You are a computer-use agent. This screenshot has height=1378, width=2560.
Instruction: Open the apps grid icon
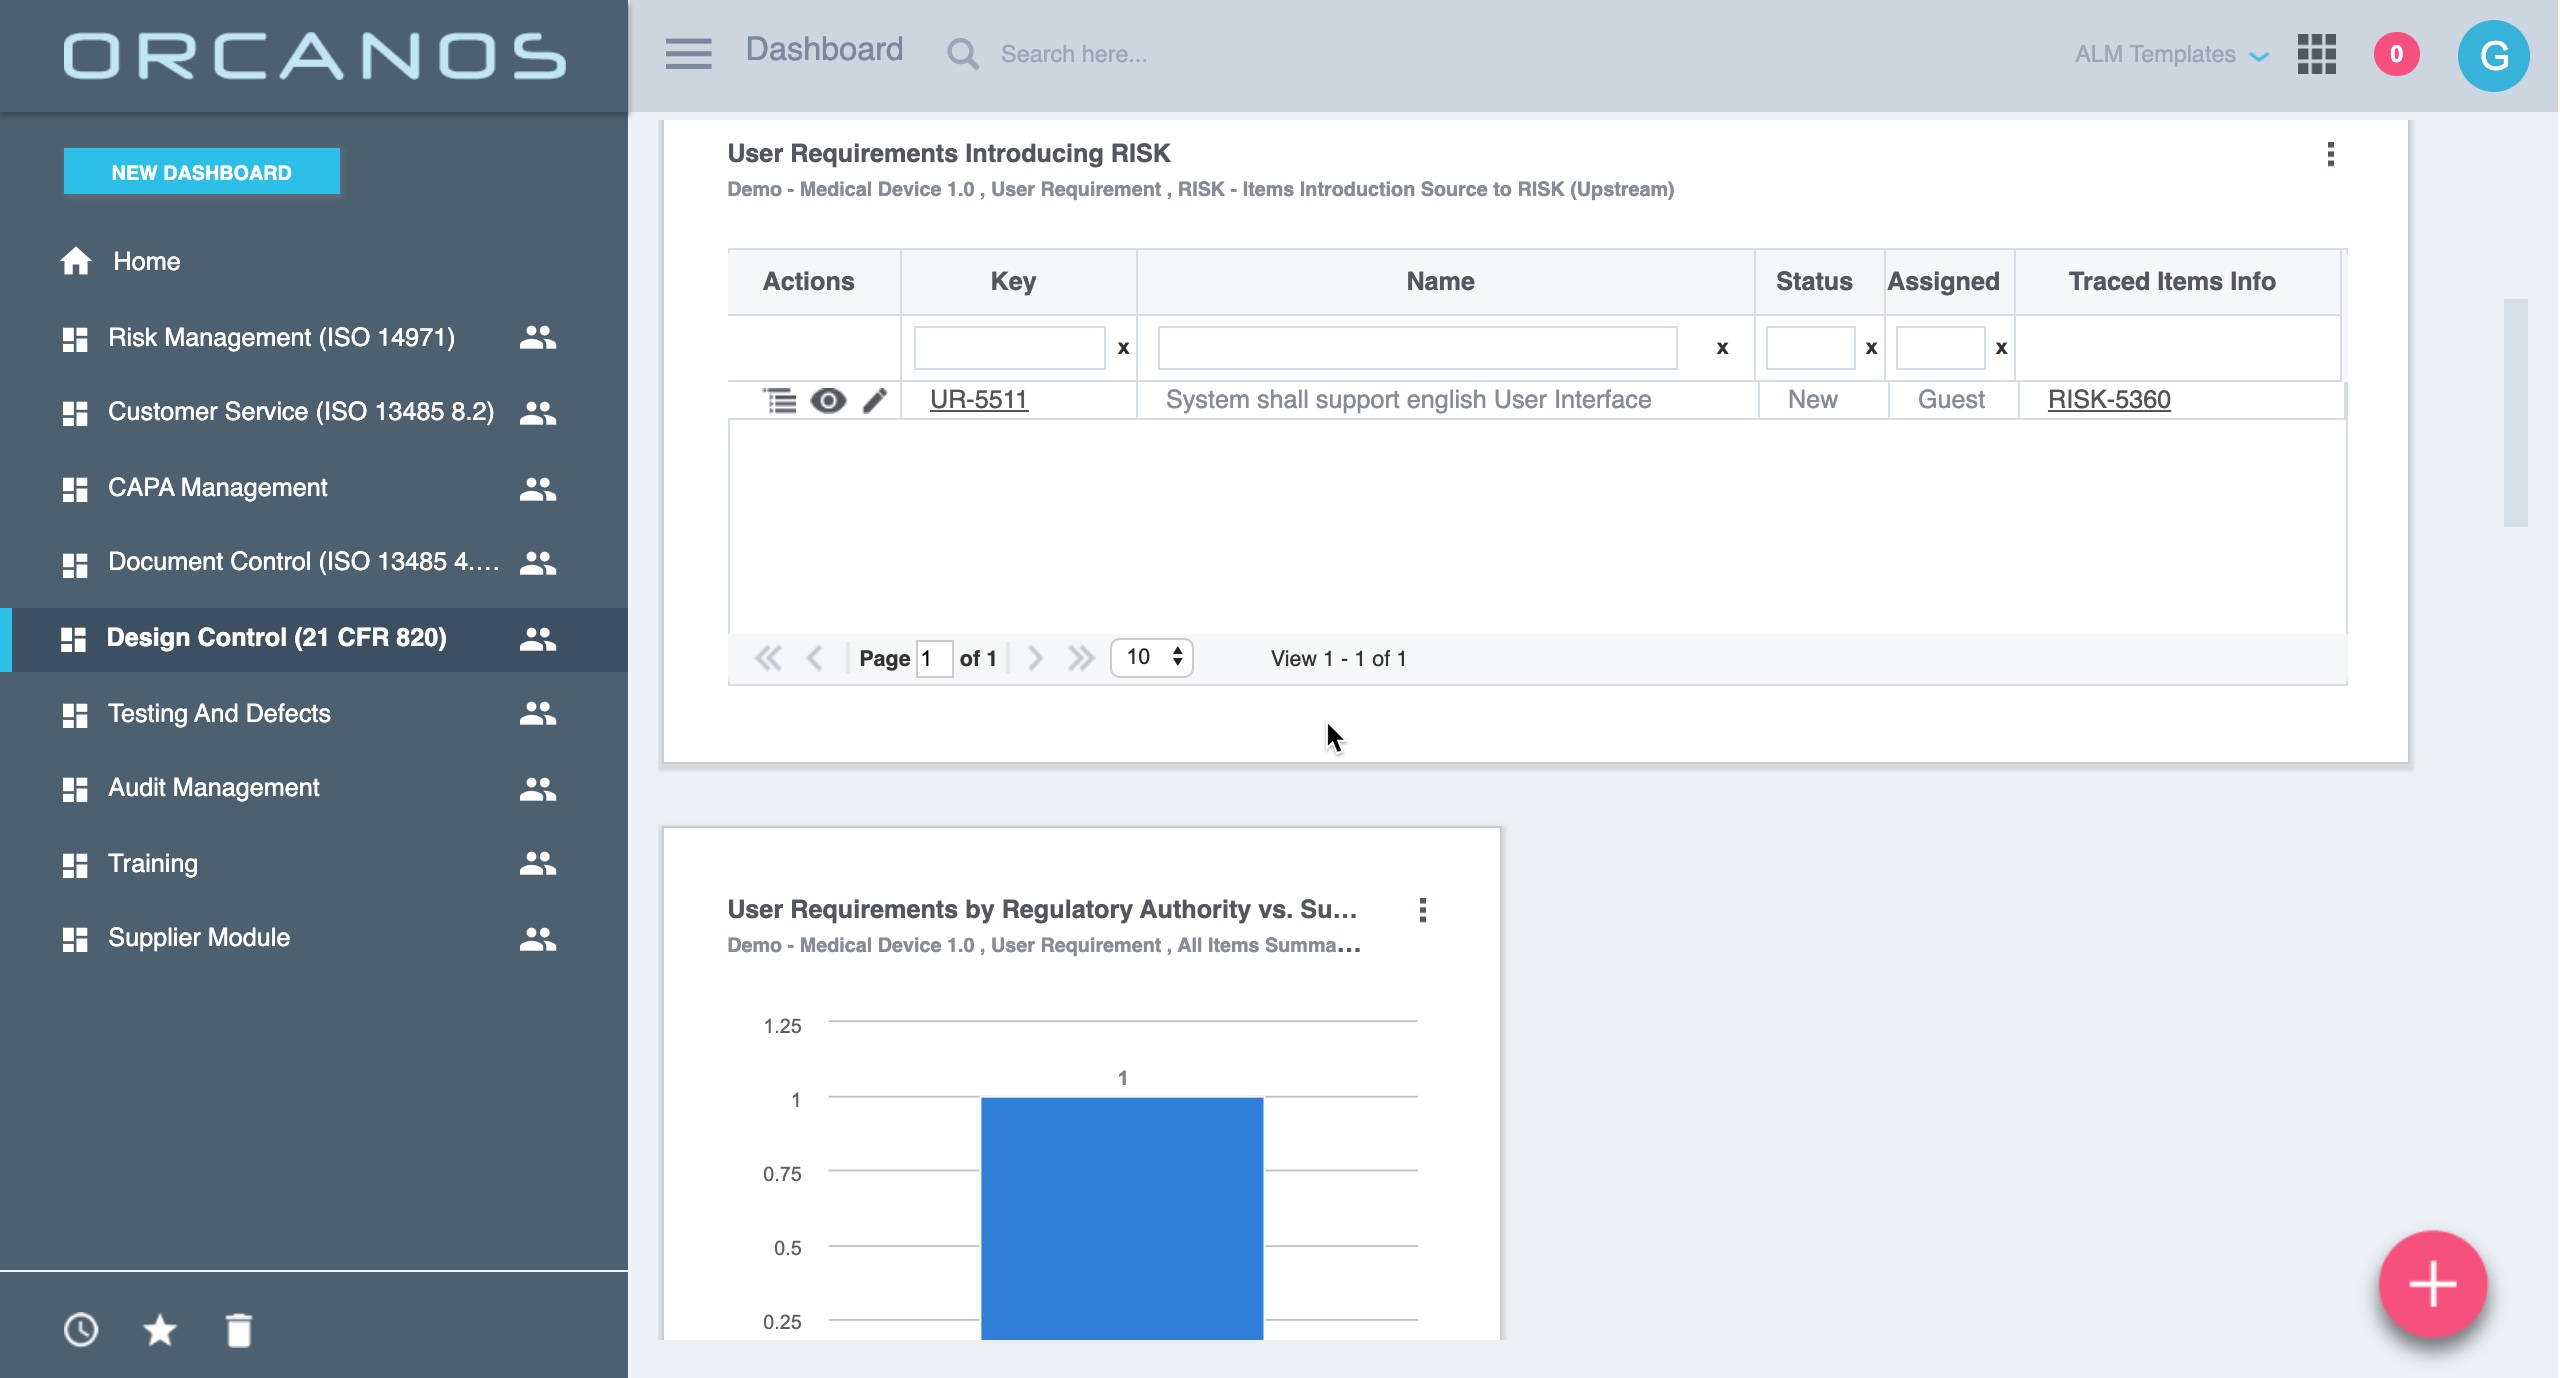click(x=2316, y=54)
